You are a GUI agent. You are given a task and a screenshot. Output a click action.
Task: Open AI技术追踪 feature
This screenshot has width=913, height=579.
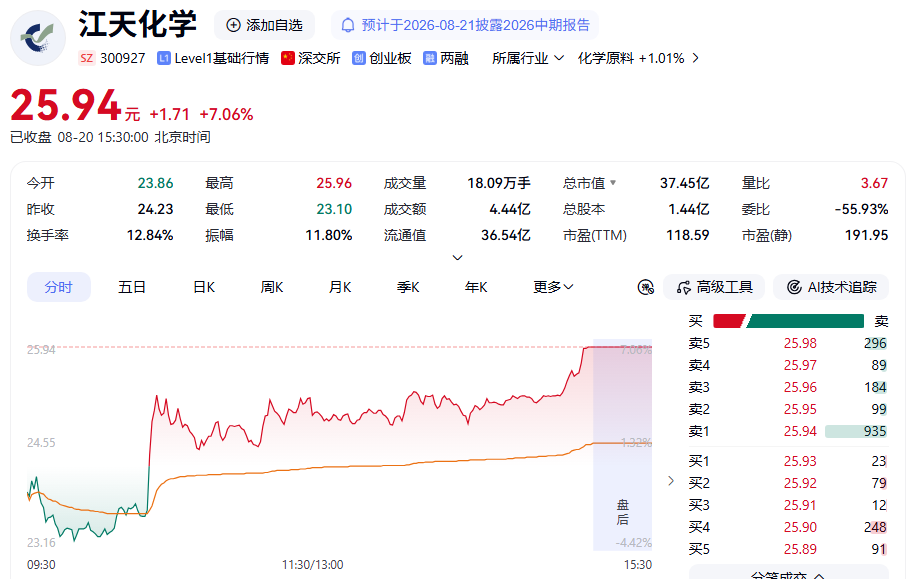coord(831,287)
